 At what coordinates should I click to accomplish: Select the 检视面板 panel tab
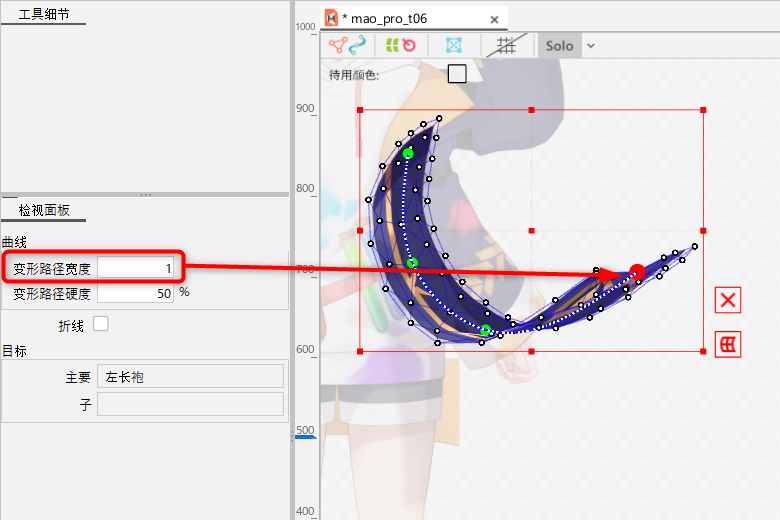click(44, 210)
